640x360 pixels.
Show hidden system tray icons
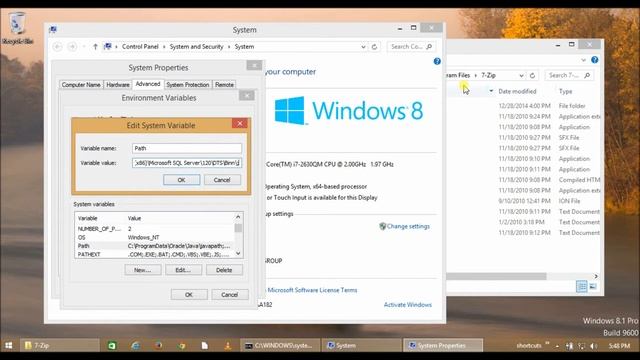pos(558,346)
